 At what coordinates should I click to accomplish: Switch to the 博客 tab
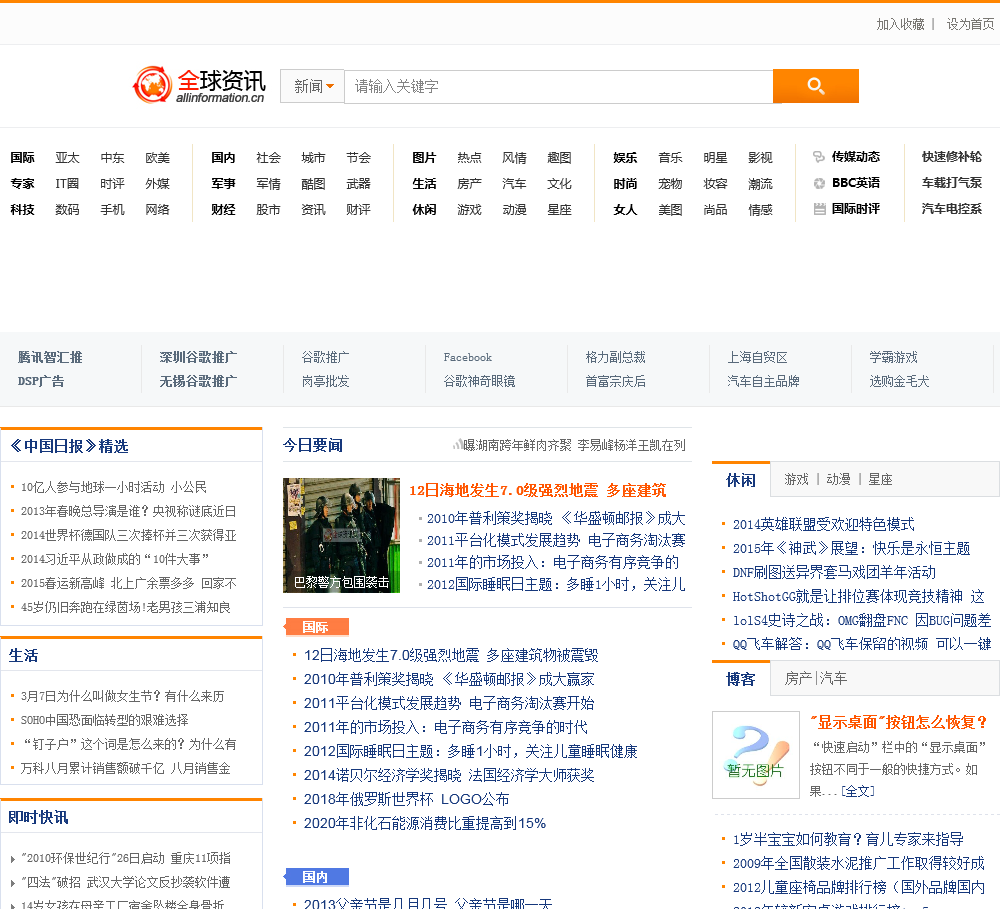tap(741, 679)
